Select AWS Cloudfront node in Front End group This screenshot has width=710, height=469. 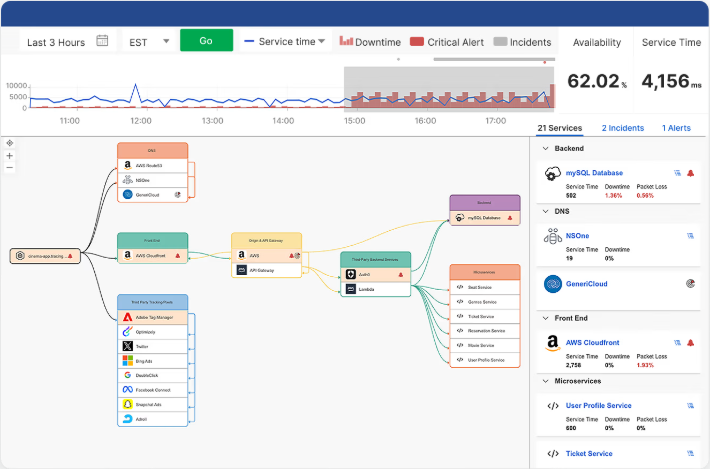[153, 256]
